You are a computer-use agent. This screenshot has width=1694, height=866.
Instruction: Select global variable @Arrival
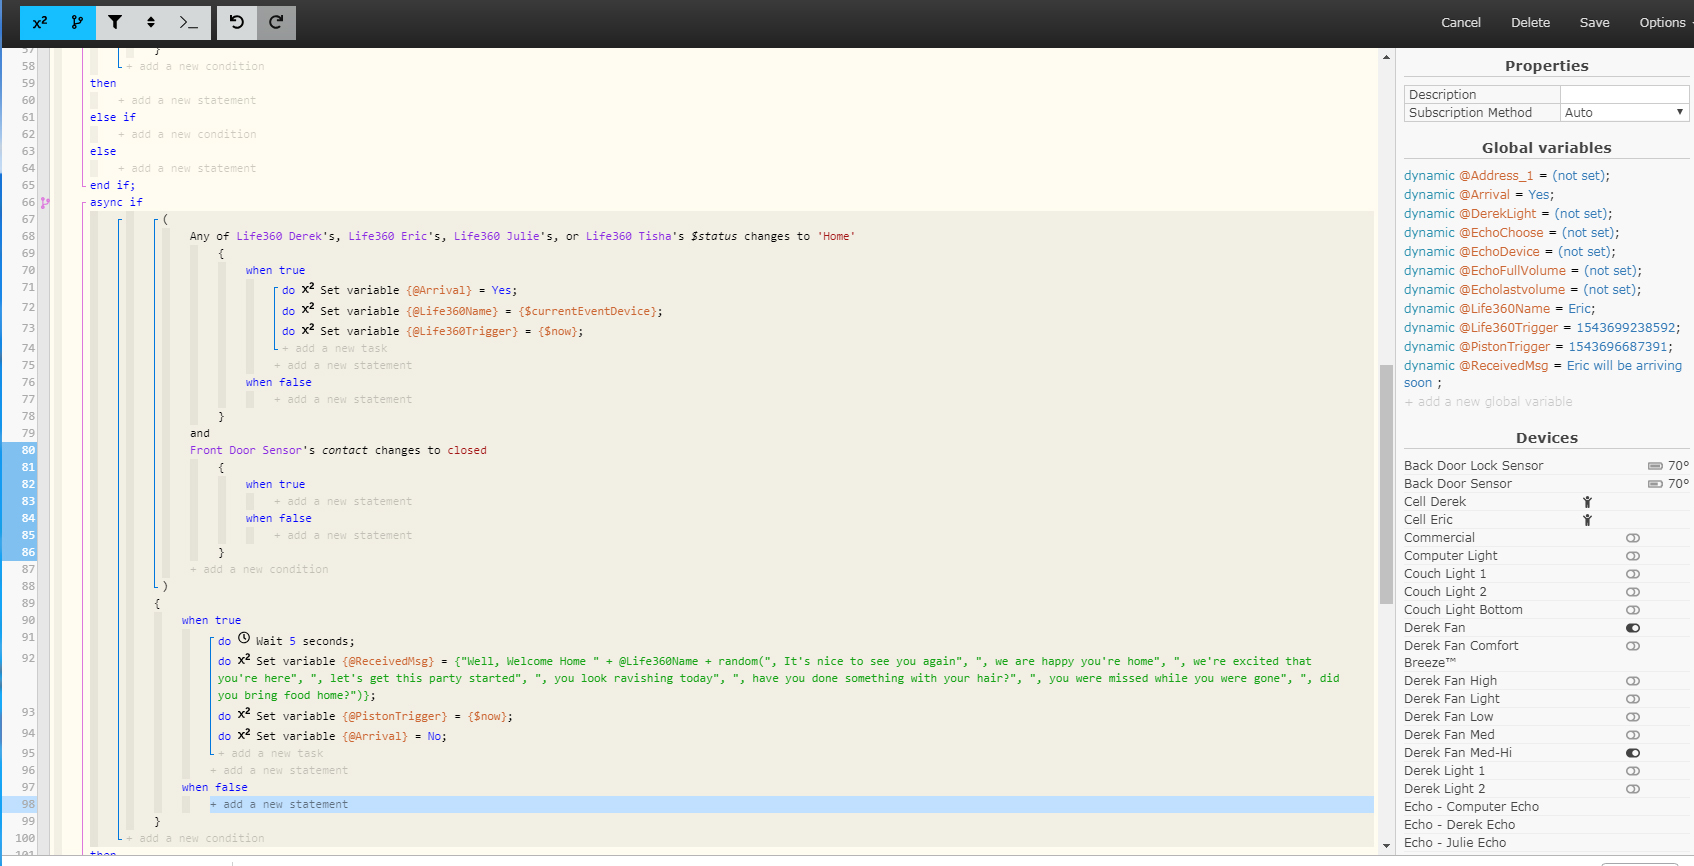pyautogui.click(x=1479, y=195)
